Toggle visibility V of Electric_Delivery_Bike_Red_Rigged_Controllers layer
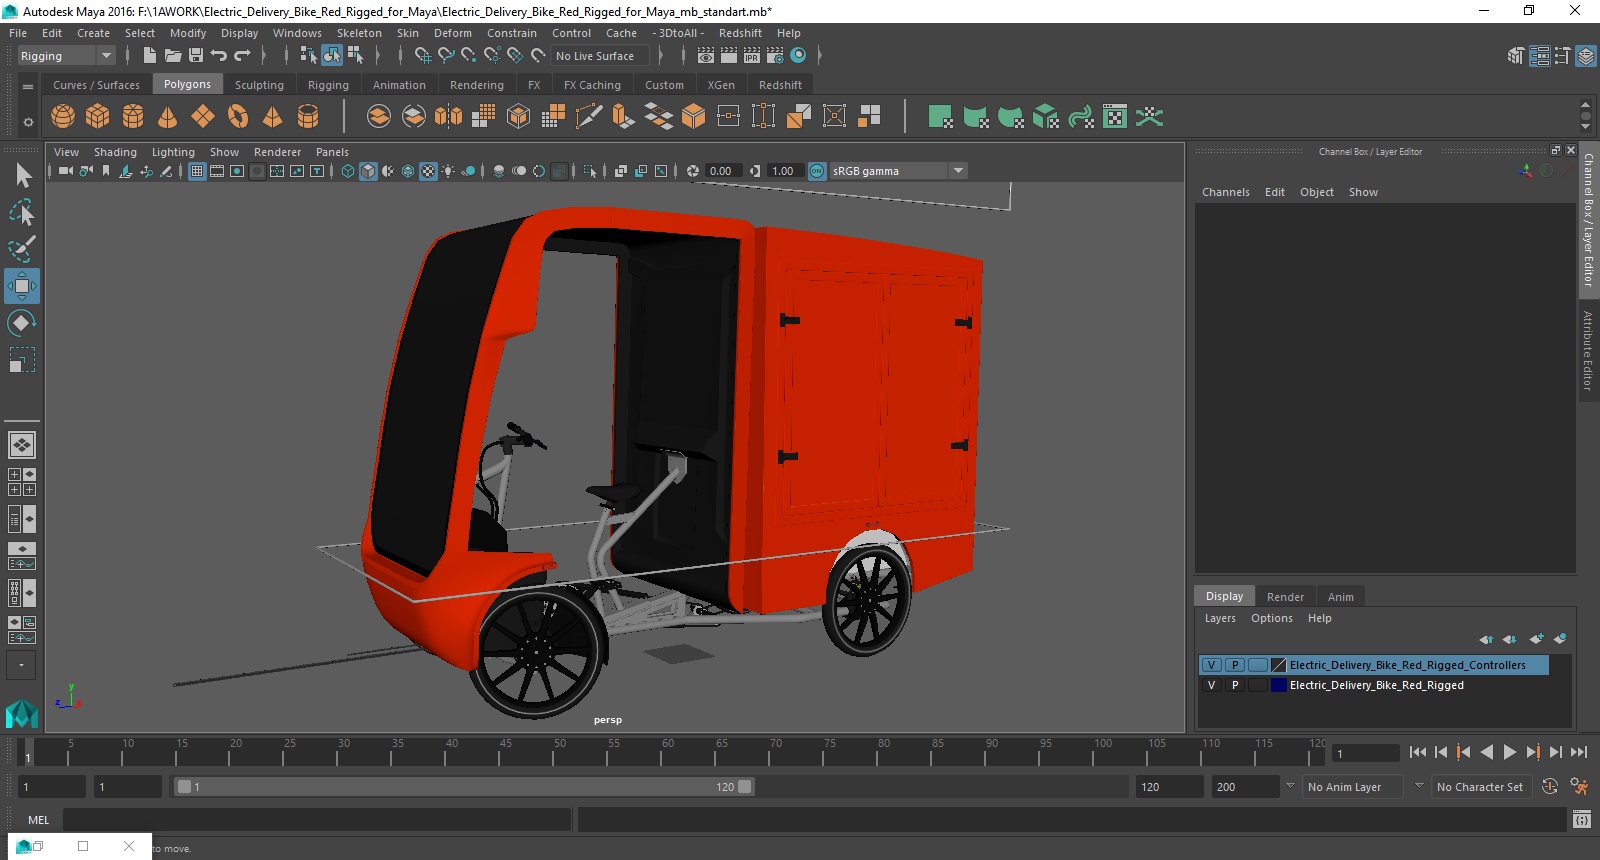Viewport: 1600px width, 860px height. coord(1211,665)
